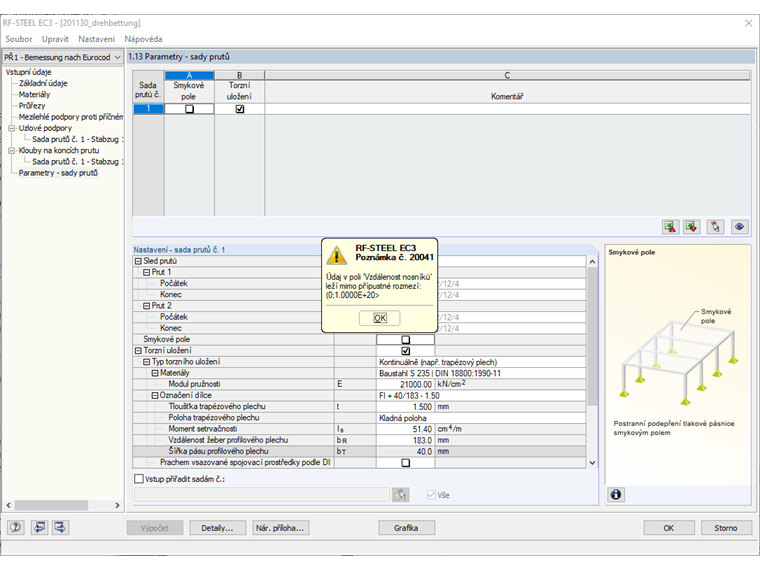Collapse Označení dílce group
Viewport: 760px width, 570px height.
coord(155,396)
